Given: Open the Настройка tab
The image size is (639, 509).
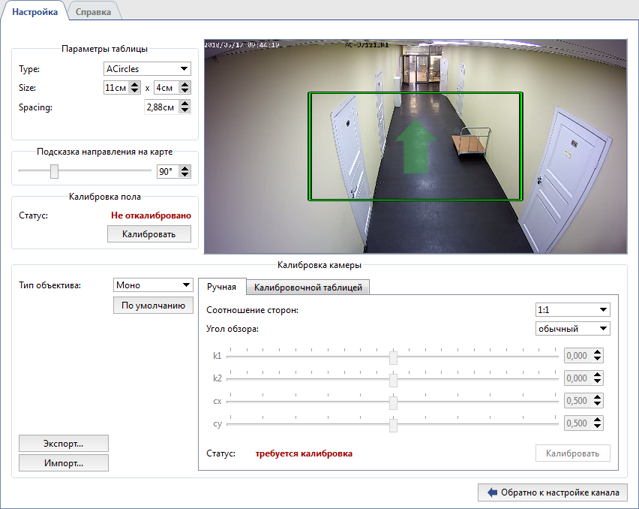Looking at the screenshot, I should pos(35,11).
